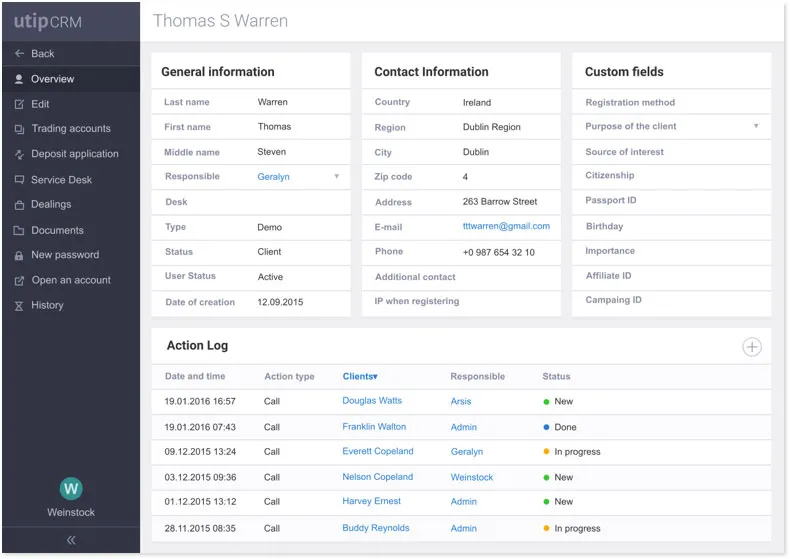The width and height of the screenshot is (790, 559).
Task: Click the Service Desk monitor icon
Action: click(19, 180)
